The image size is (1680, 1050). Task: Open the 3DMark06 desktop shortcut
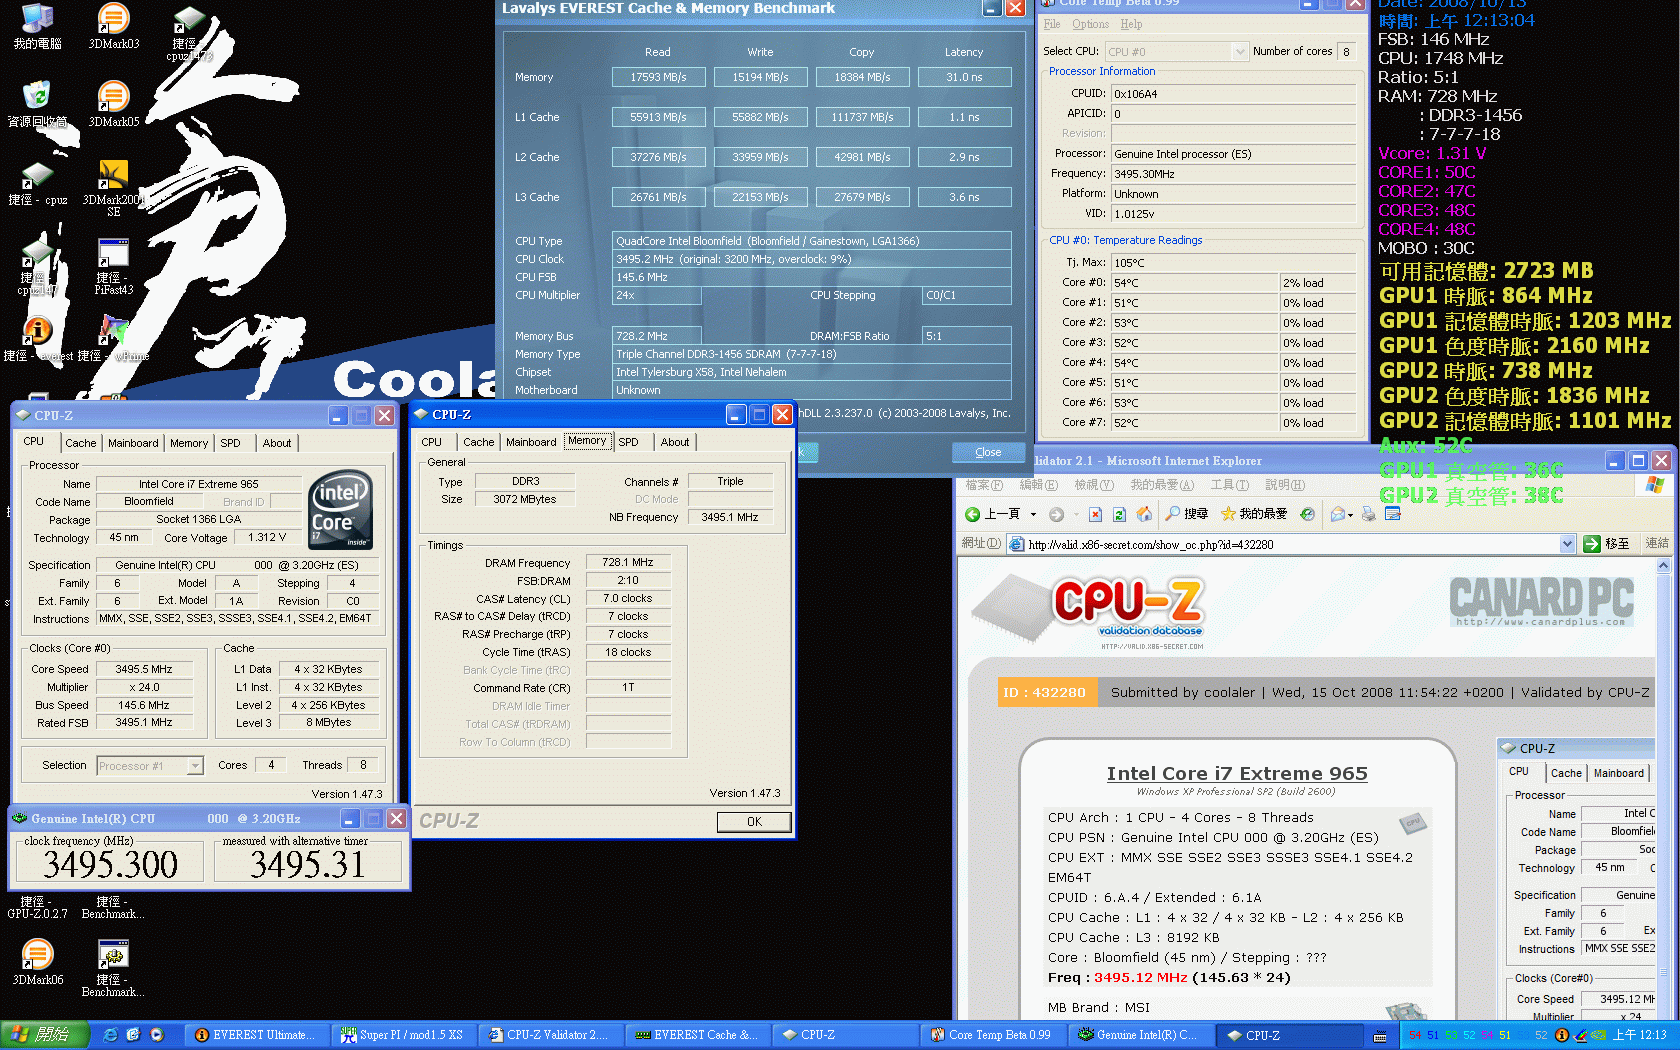click(37, 962)
